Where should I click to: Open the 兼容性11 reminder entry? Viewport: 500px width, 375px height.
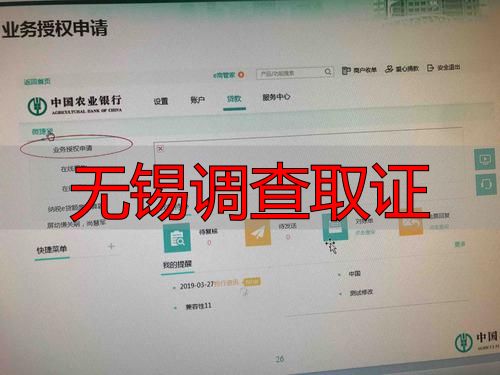(198, 306)
